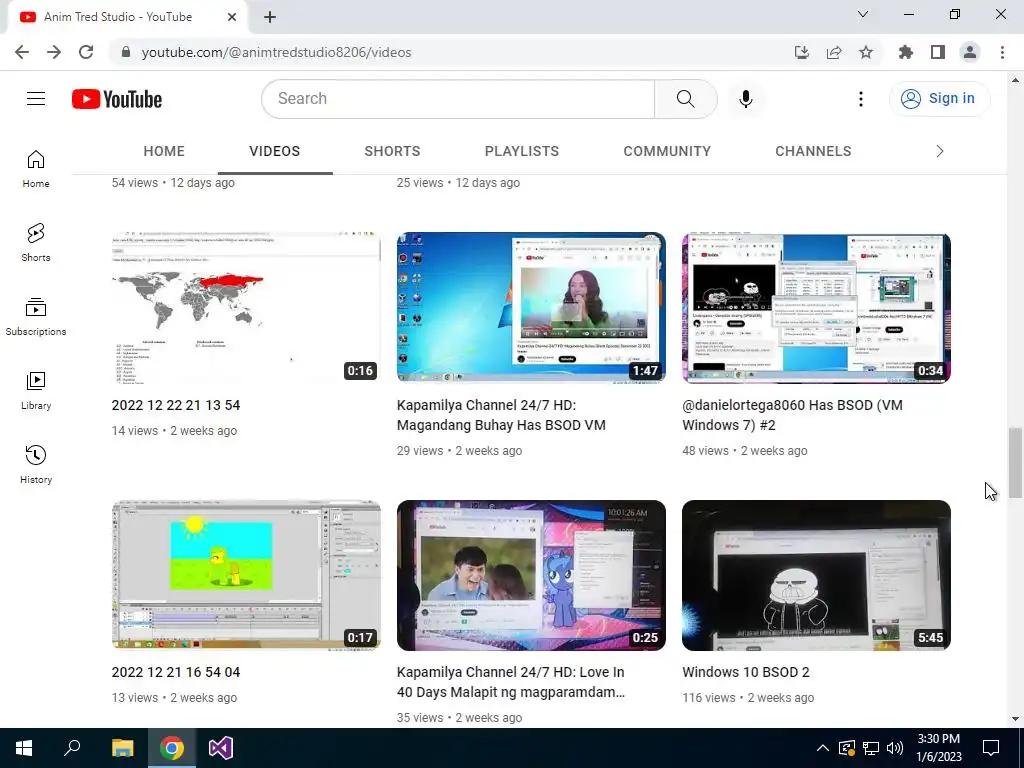Go forward in browser

[54, 52]
